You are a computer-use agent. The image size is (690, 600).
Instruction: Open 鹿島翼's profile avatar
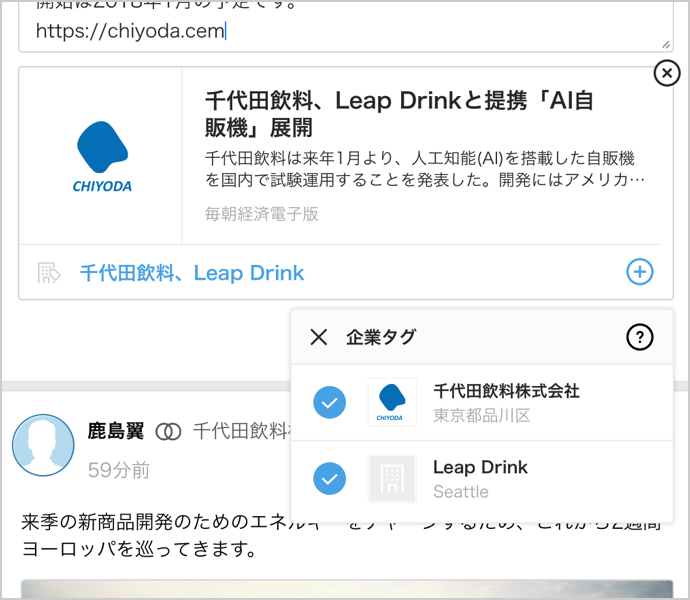click(x=43, y=445)
